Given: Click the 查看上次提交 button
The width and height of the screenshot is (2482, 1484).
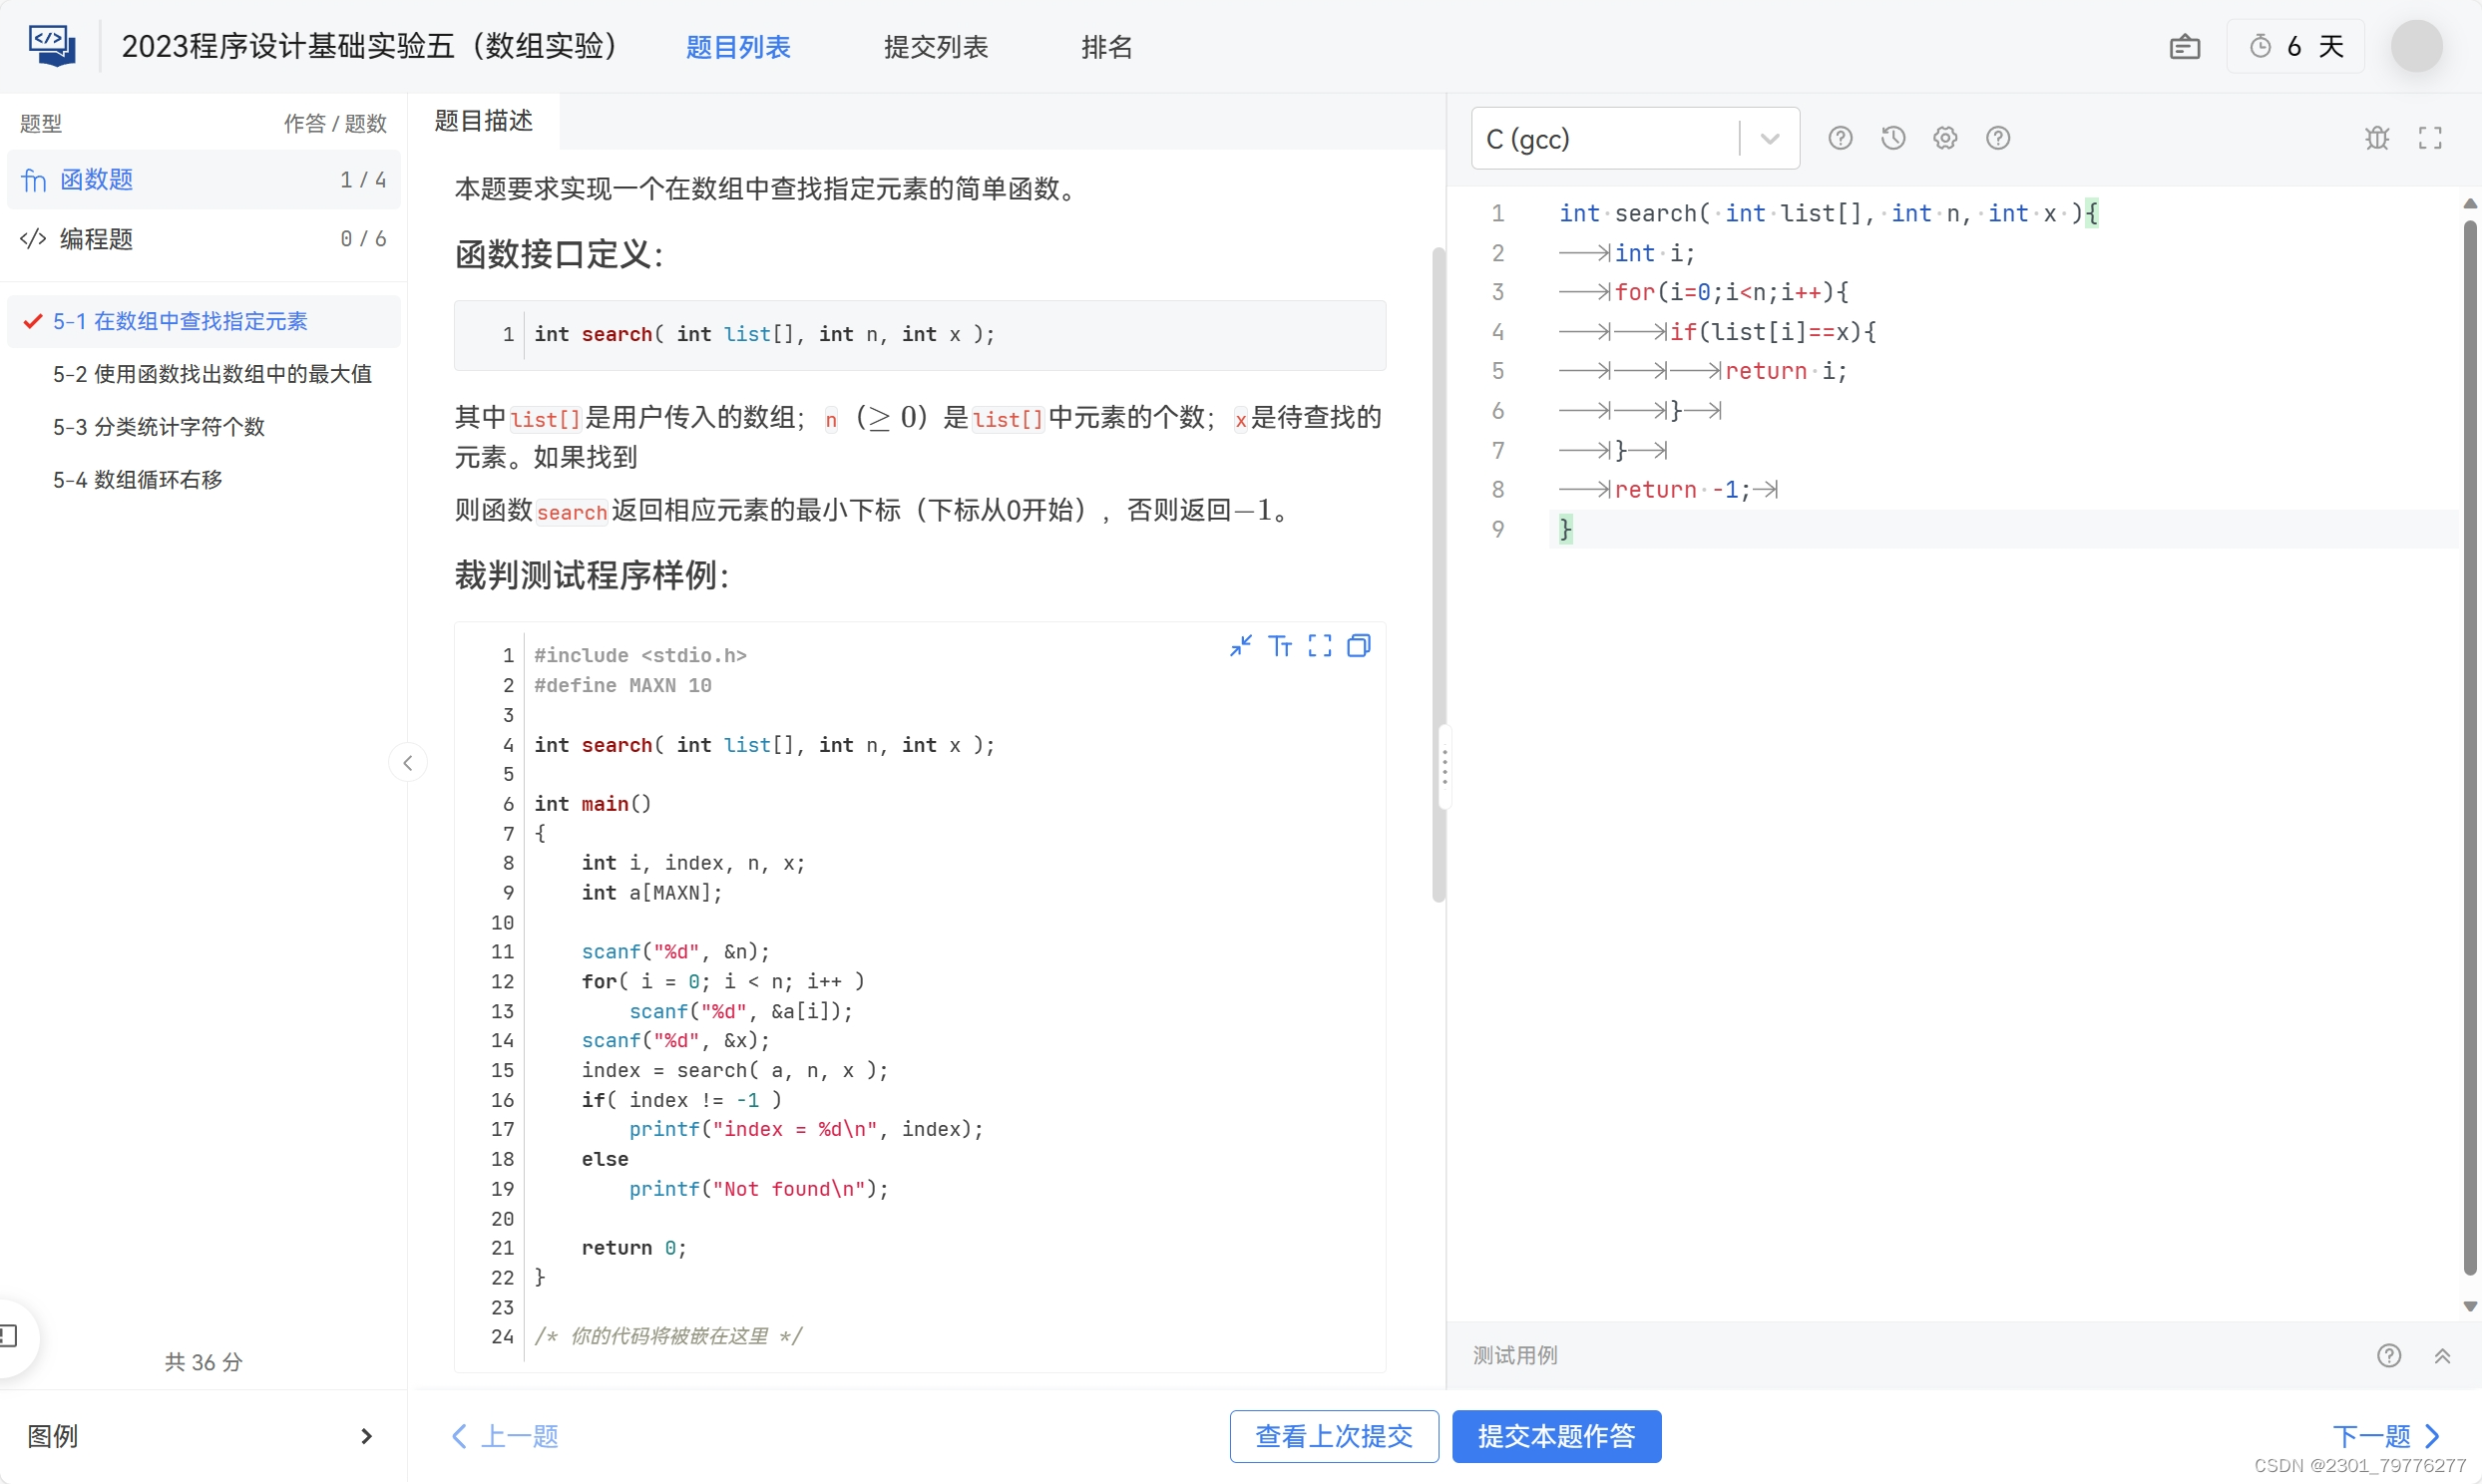Looking at the screenshot, I should coord(1333,1437).
